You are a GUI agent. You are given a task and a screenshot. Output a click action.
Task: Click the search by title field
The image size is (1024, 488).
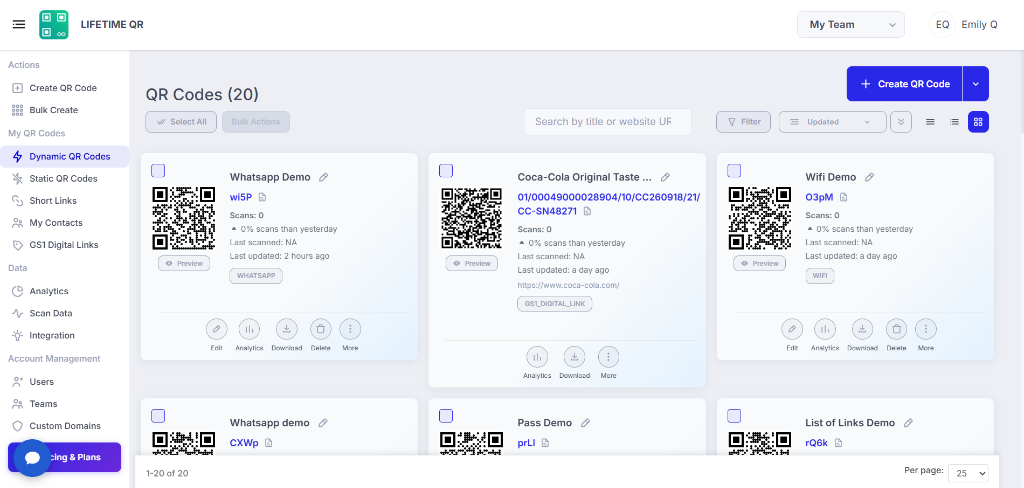pyautogui.click(x=607, y=122)
